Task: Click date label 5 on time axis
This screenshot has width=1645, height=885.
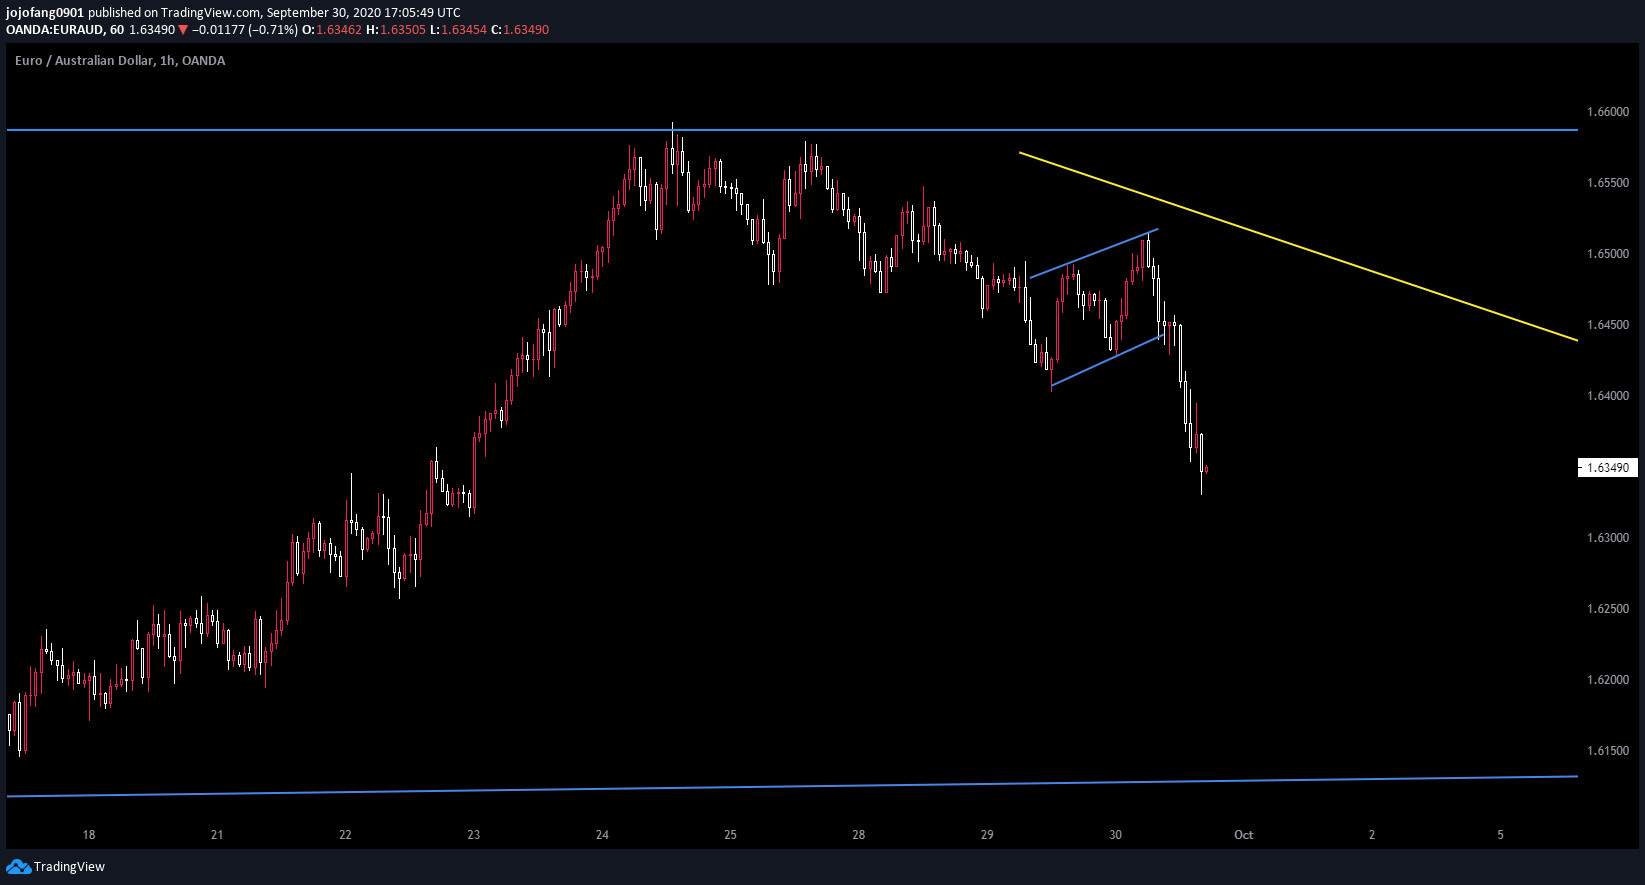Action: point(1500,835)
